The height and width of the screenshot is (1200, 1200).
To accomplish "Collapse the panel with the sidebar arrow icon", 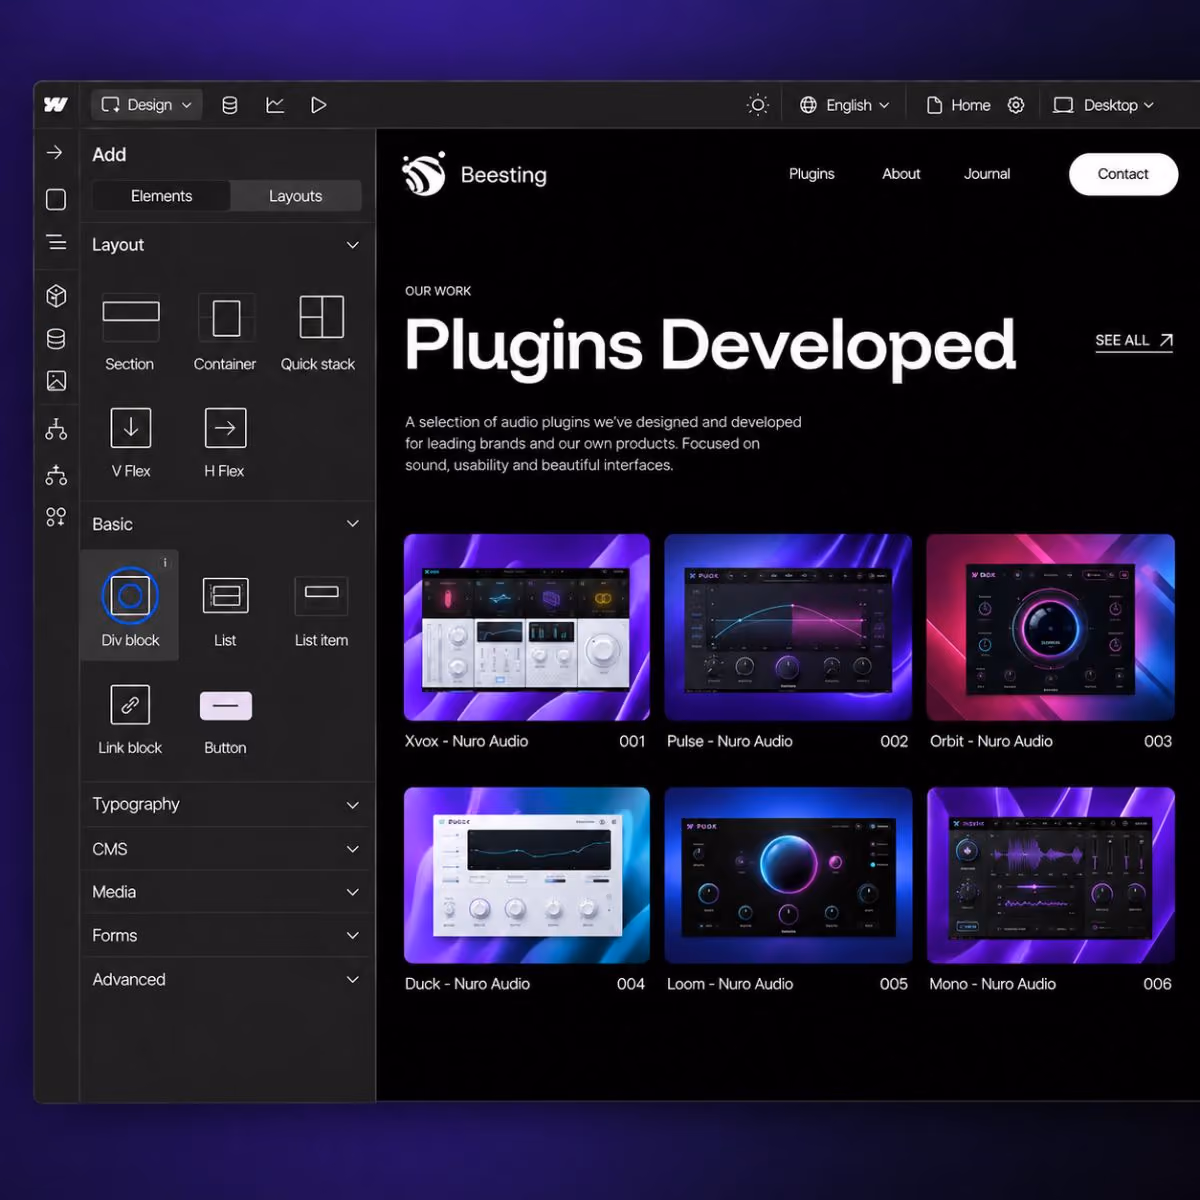I will pyautogui.click(x=55, y=152).
